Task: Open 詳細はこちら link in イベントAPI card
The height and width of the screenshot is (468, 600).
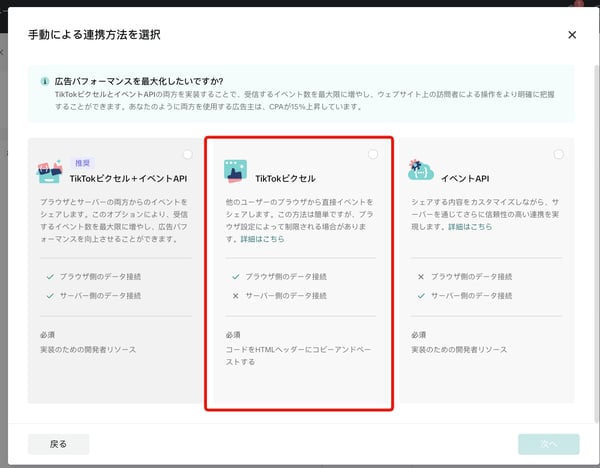Action: pyautogui.click(x=470, y=227)
